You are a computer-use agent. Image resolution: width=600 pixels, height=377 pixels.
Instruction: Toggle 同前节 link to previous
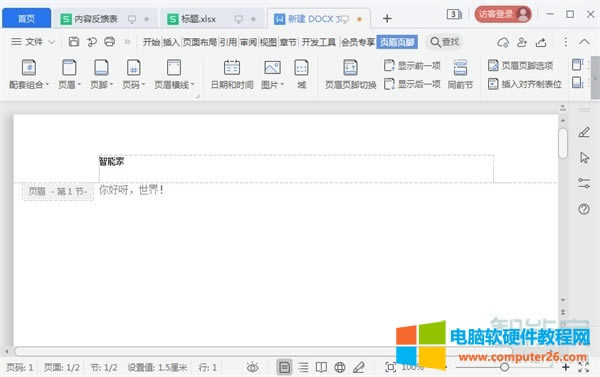coord(460,74)
